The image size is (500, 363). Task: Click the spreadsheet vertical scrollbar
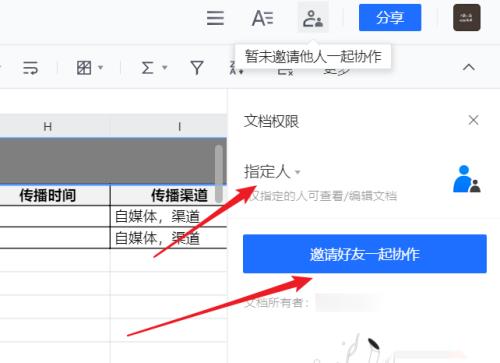click(219, 173)
